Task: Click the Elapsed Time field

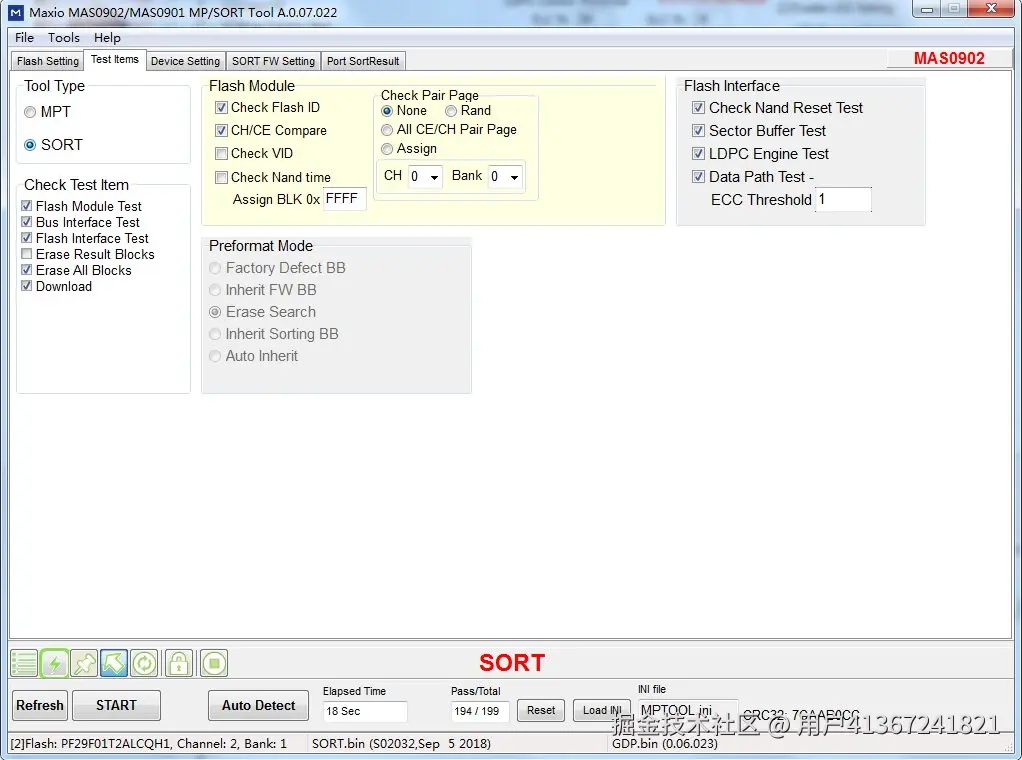Action: tap(365, 711)
